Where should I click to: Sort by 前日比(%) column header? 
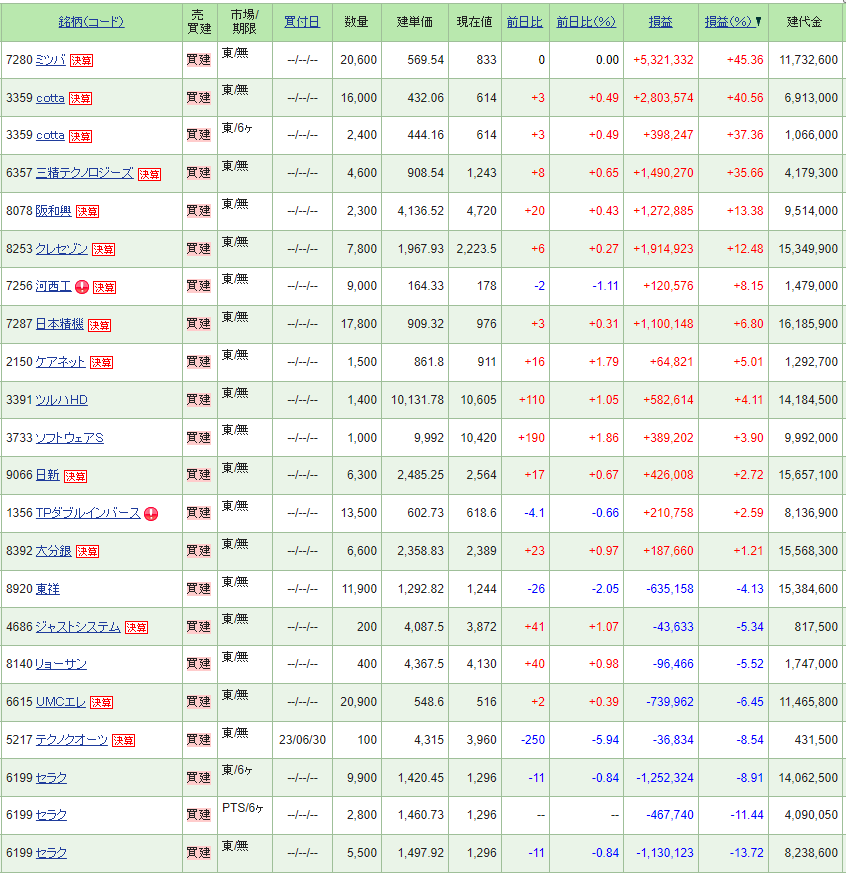(586, 22)
